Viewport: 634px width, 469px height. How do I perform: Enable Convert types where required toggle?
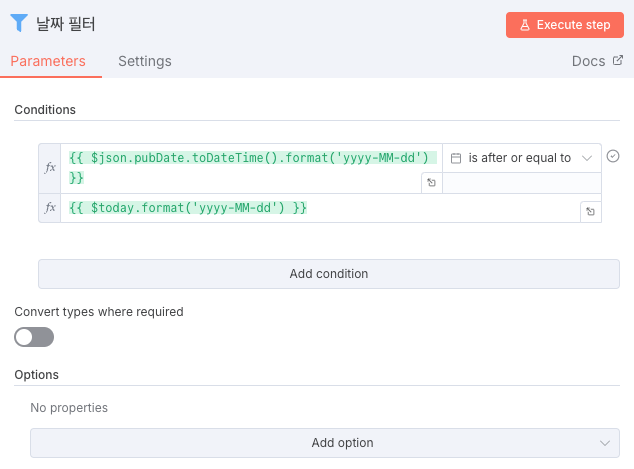click(34, 337)
